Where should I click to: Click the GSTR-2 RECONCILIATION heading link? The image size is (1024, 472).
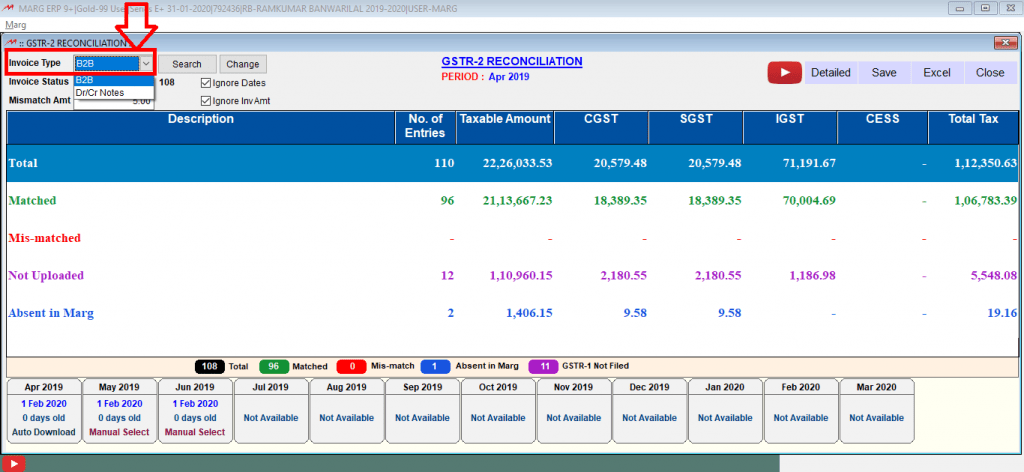click(x=512, y=61)
